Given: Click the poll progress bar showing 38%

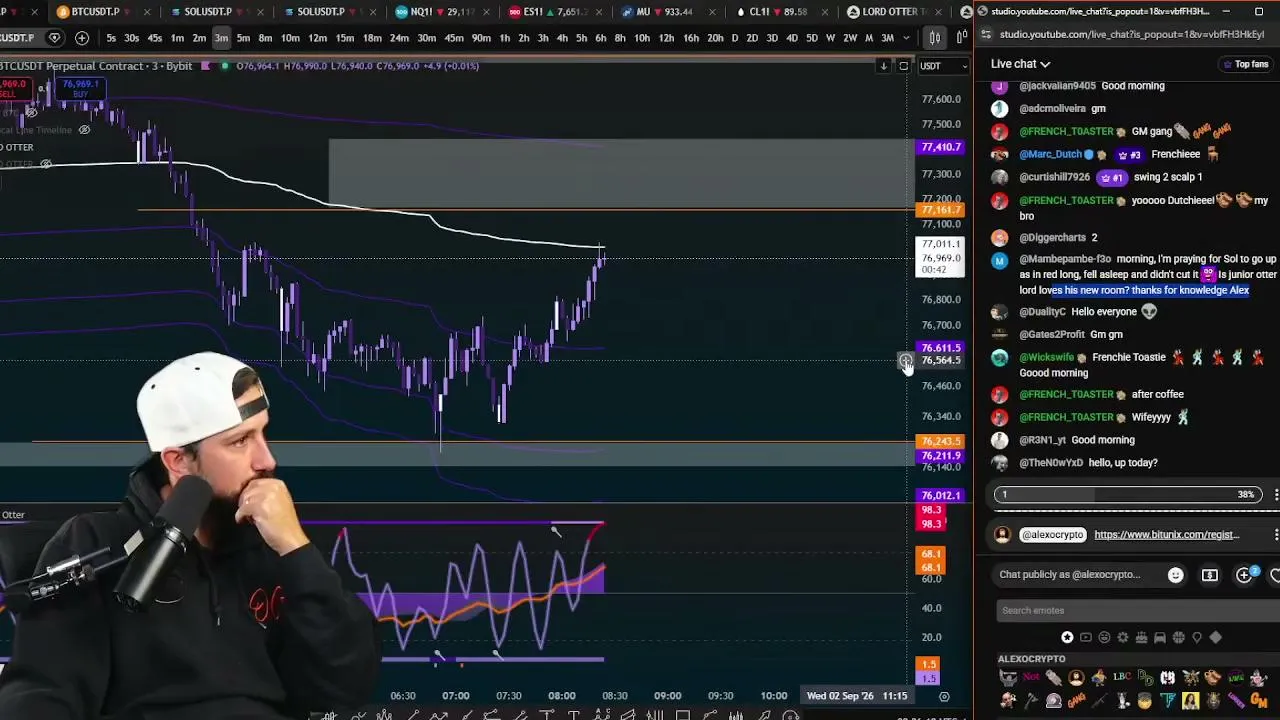Looking at the screenshot, I should tap(1127, 494).
